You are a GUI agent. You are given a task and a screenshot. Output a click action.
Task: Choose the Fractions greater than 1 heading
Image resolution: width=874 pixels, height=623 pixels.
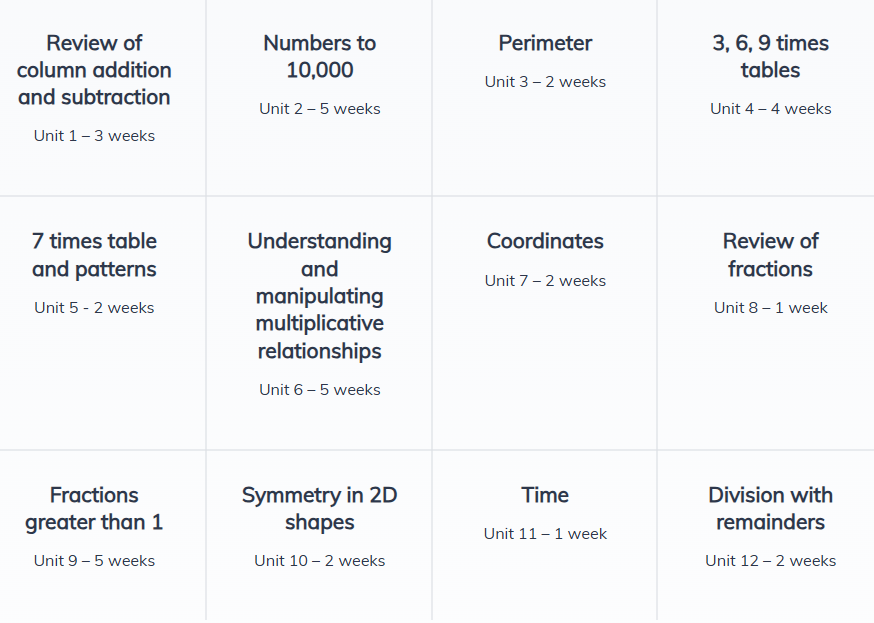coord(94,509)
